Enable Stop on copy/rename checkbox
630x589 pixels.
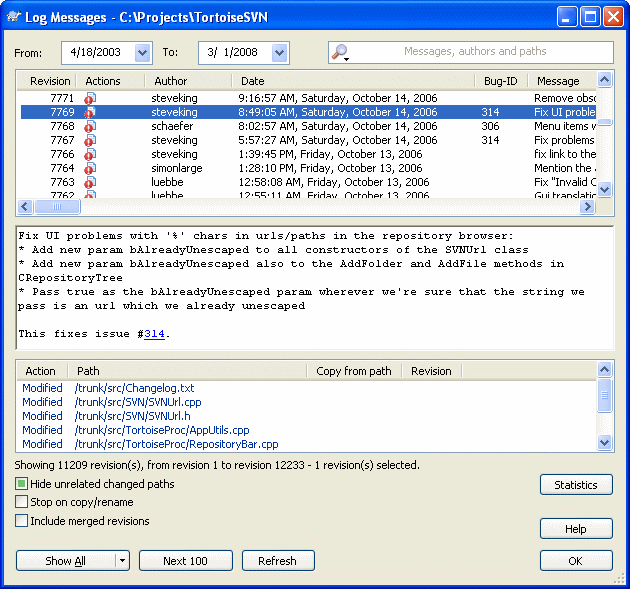coord(22,502)
